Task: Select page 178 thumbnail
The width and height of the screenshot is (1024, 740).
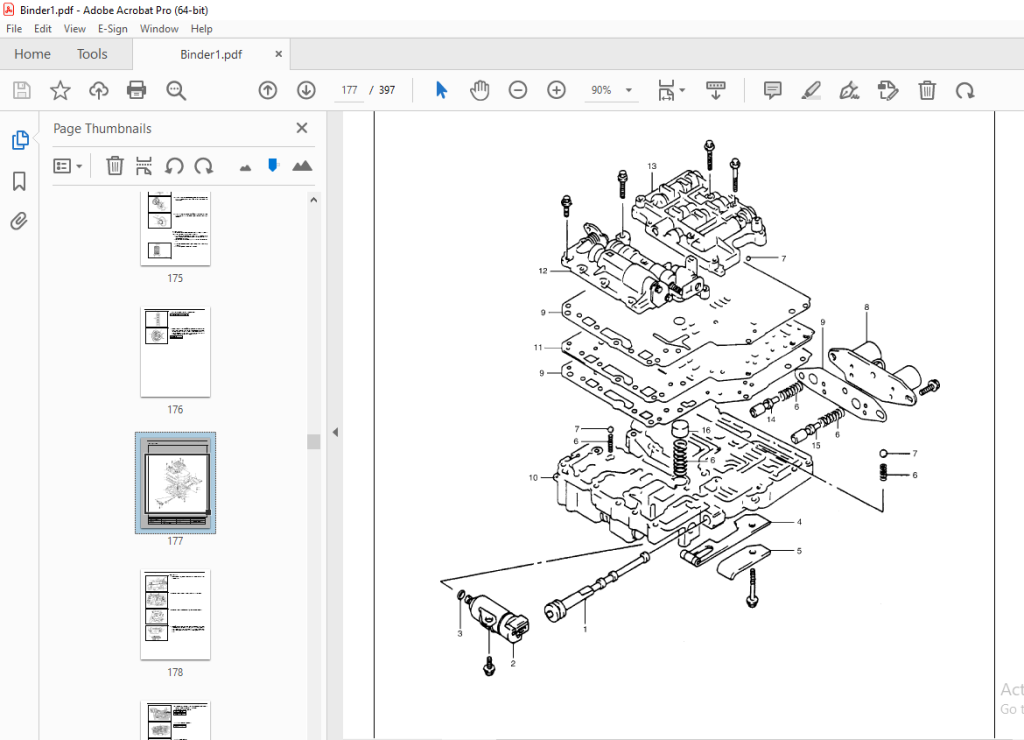Action: click(x=175, y=615)
